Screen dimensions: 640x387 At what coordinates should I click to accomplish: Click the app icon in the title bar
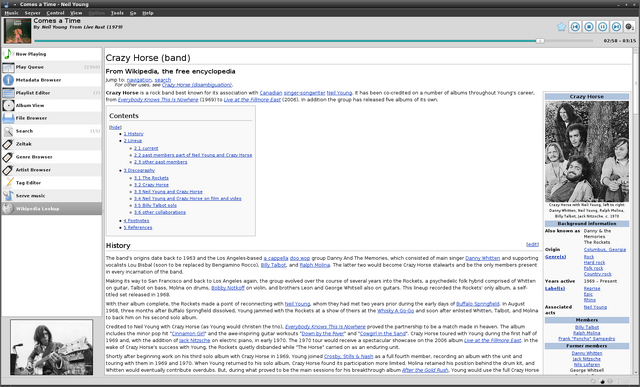point(6,4)
